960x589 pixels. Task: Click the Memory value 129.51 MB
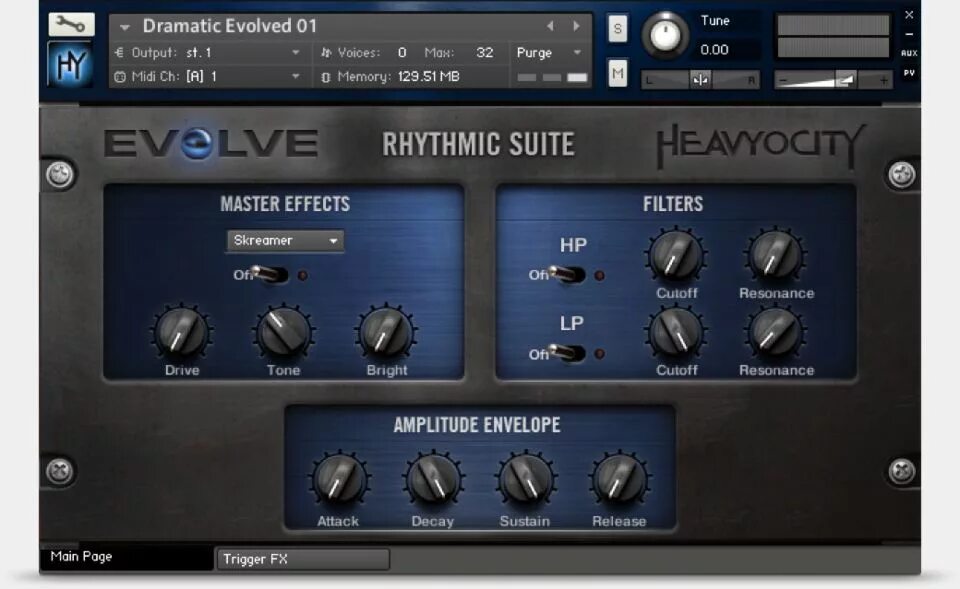pyautogui.click(x=429, y=77)
